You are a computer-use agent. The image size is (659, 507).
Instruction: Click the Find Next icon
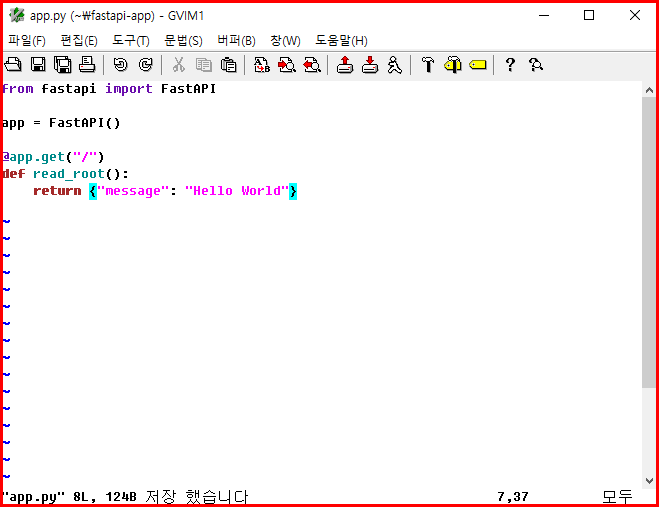pos(287,65)
